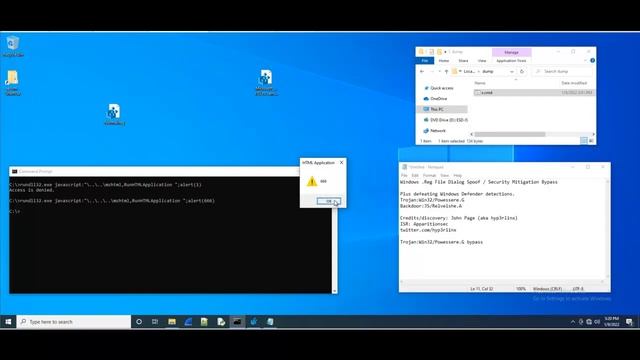The image size is (640, 360).
Task: Expand the File Explorer ribbon chevron
Action: (x=585, y=60)
